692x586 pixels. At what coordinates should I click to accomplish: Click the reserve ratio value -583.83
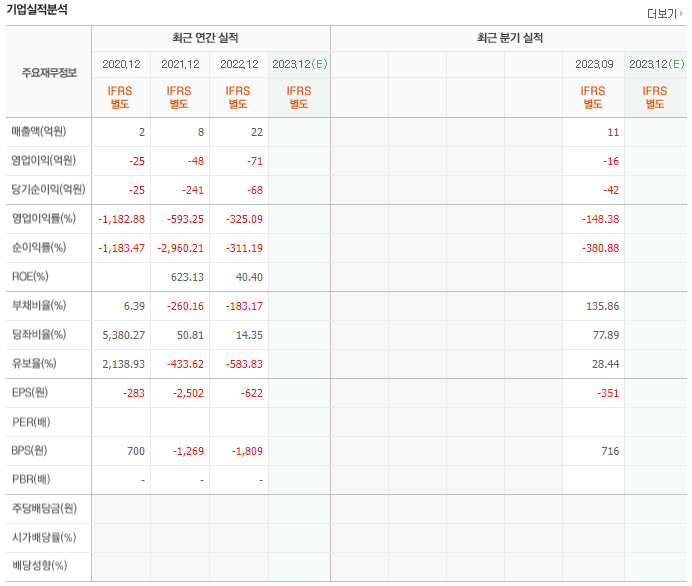click(x=244, y=364)
